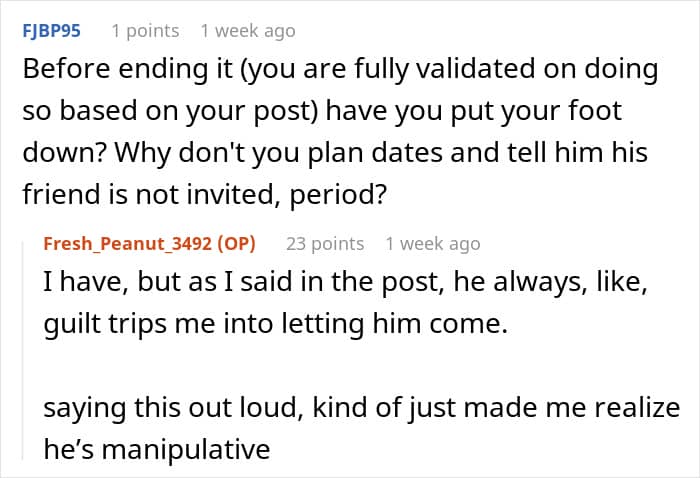Click the phrase "guilt trips" in the reply
Screen dimensions: 700x478
coord(105,324)
